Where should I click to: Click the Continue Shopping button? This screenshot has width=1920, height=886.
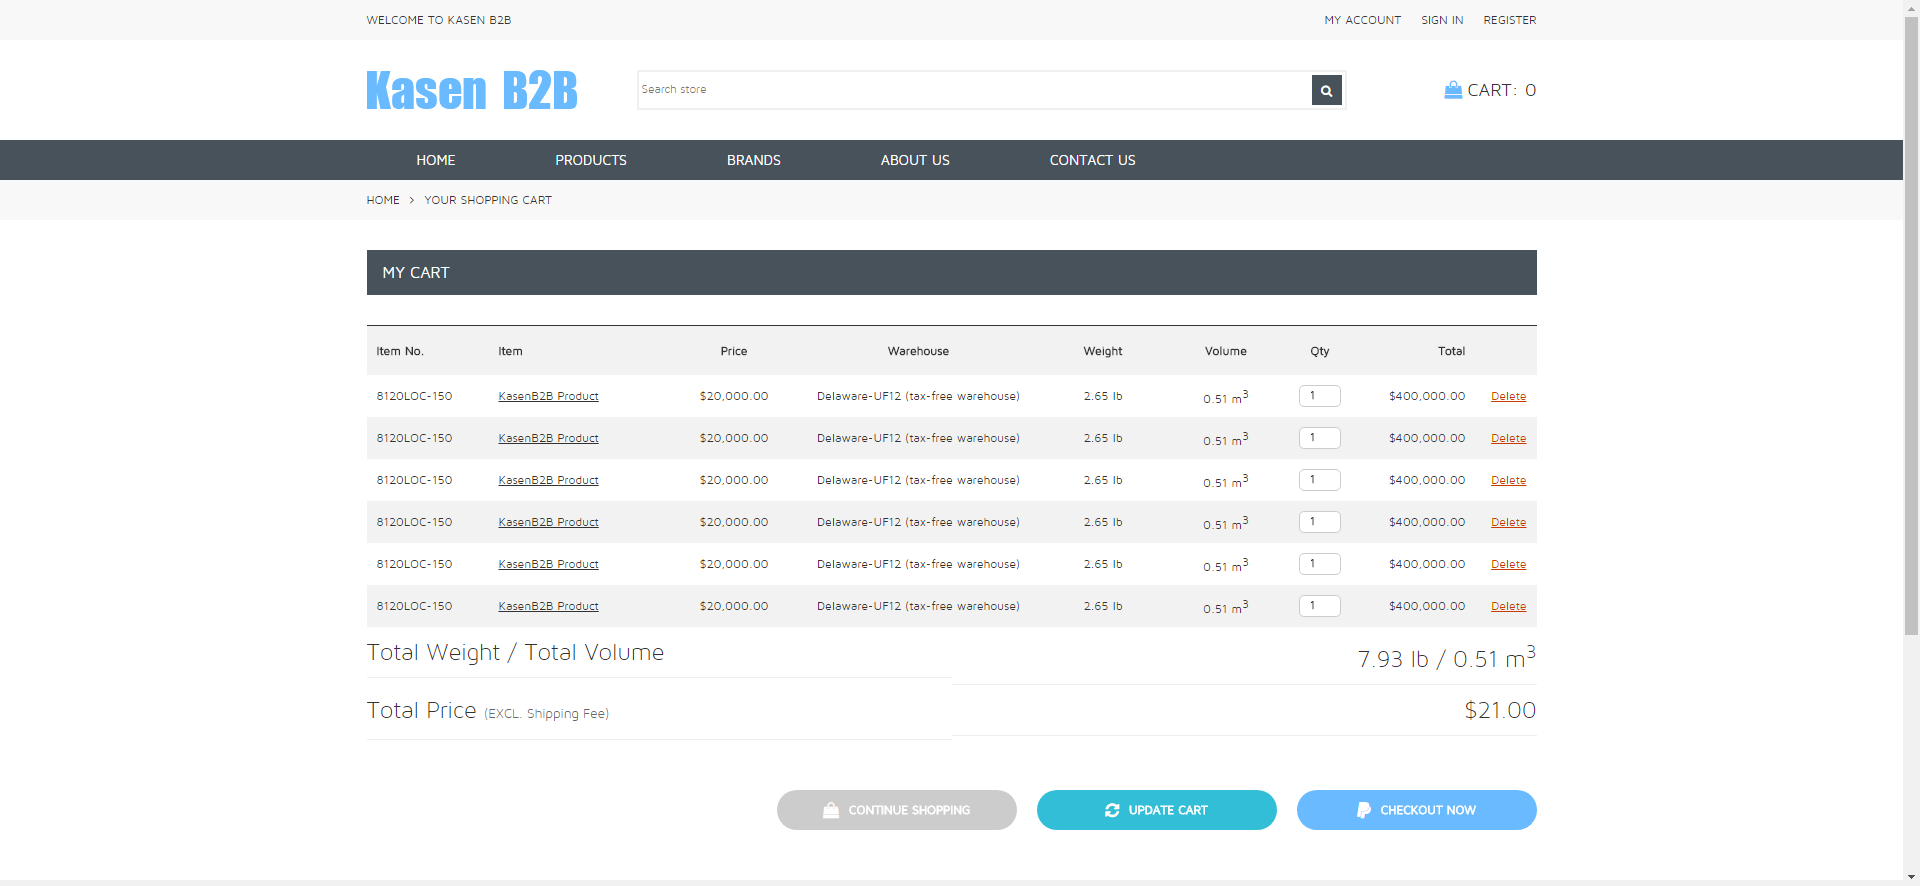pos(896,810)
